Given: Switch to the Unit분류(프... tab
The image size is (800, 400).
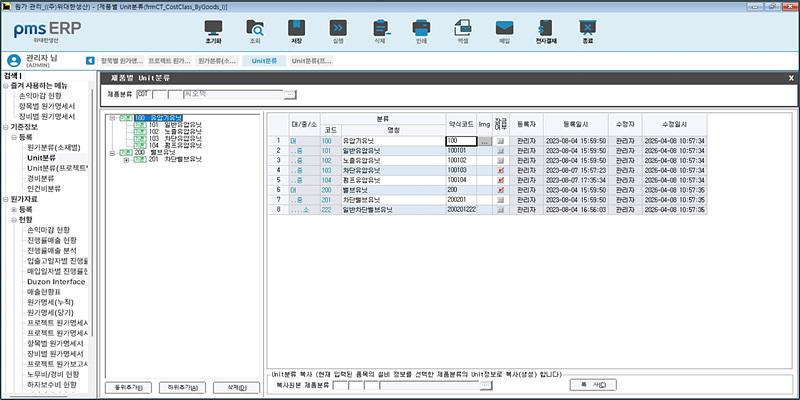Looking at the screenshot, I should (313, 61).
